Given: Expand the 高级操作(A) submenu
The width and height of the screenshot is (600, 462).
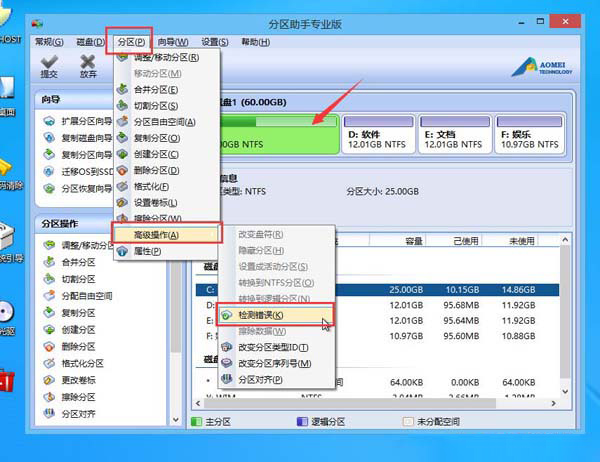Looking at the screenshot, I should tap(167, 235).
